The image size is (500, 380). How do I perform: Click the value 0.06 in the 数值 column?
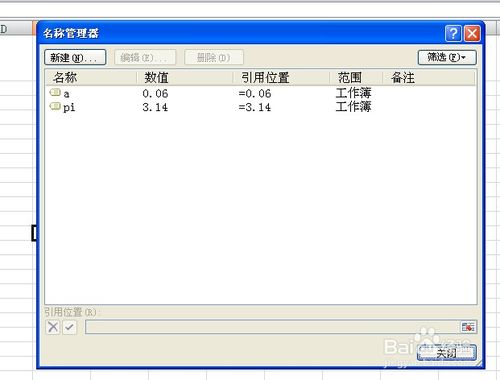tap(155, 94)
